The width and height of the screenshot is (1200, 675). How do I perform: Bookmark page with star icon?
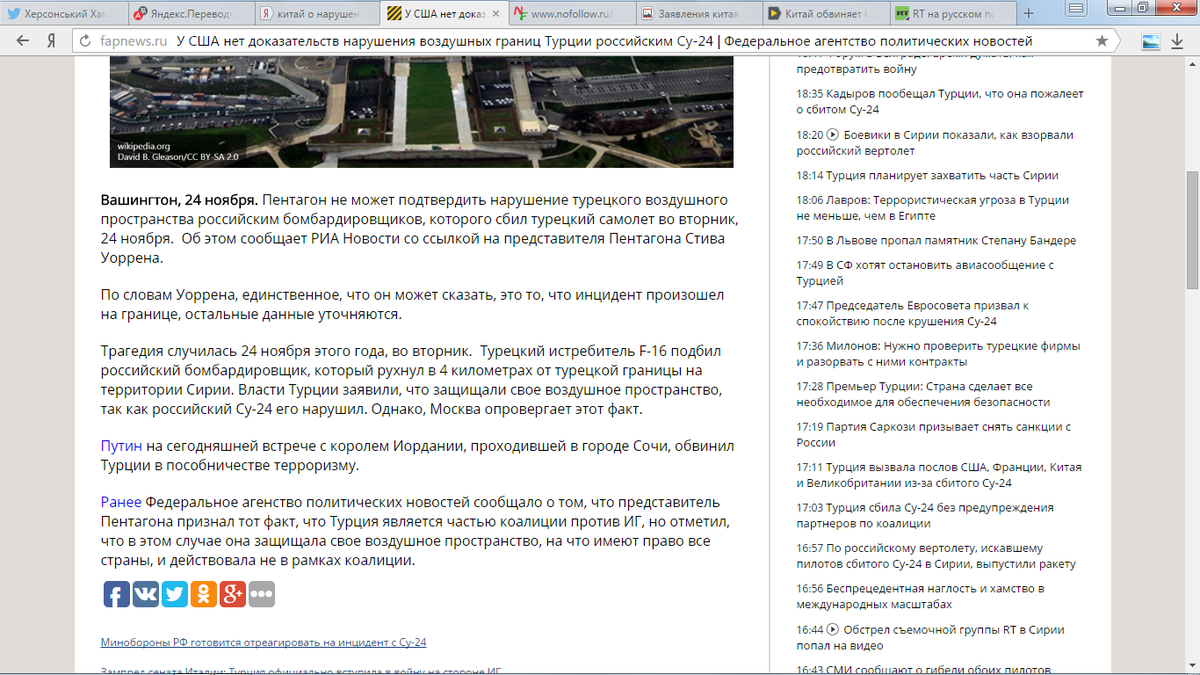click(1101, 41)
